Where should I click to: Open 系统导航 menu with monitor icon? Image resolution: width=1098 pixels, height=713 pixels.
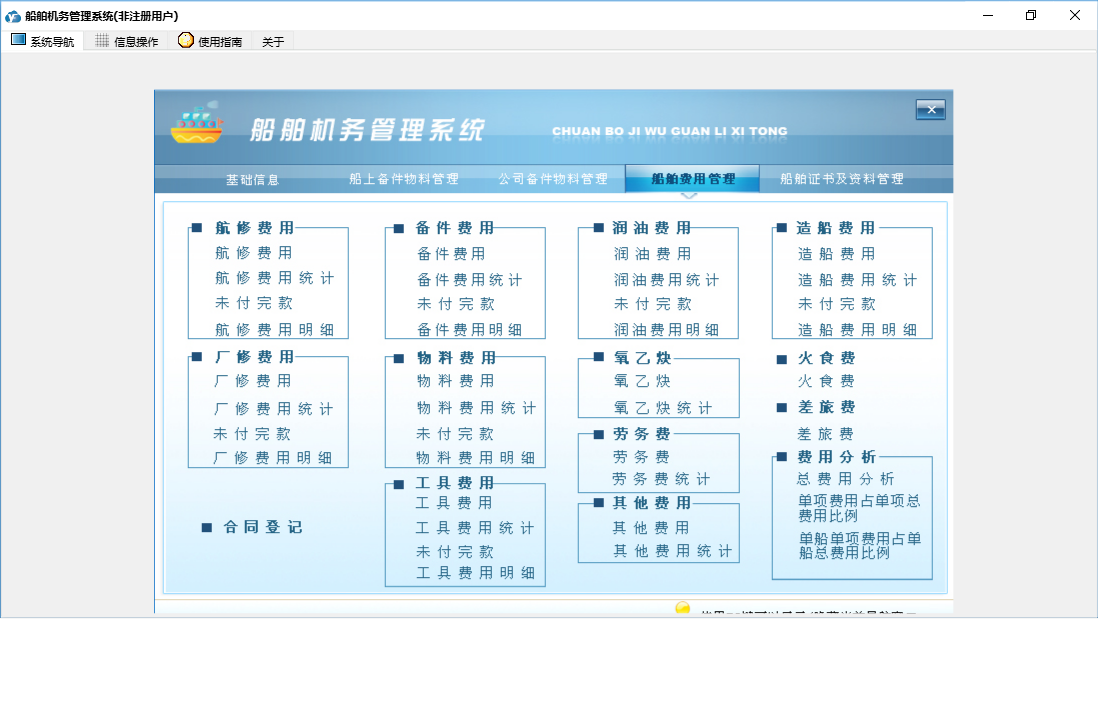click(43, 41)
